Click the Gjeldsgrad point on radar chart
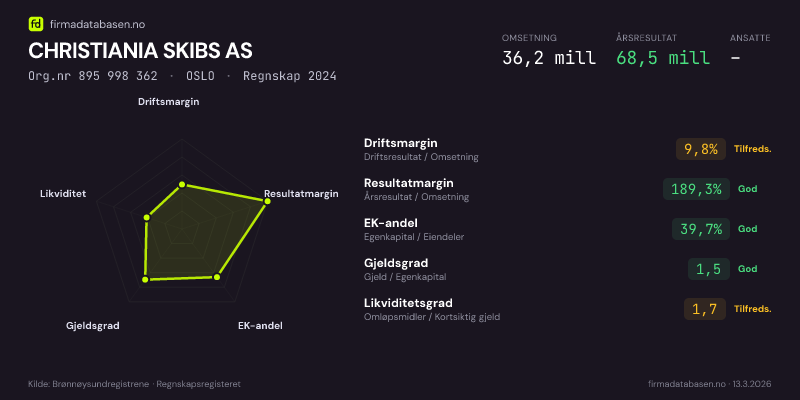Viewport: 800px width, 400px height. tap(146, 280)
